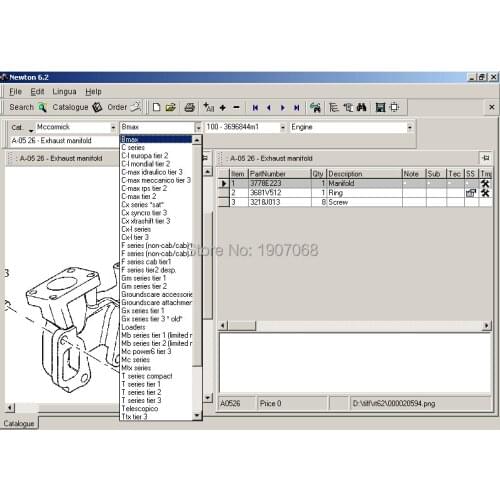Expand the 100 - 3696844m1 dropdown

pyautogui.click(x=283, y=127)
